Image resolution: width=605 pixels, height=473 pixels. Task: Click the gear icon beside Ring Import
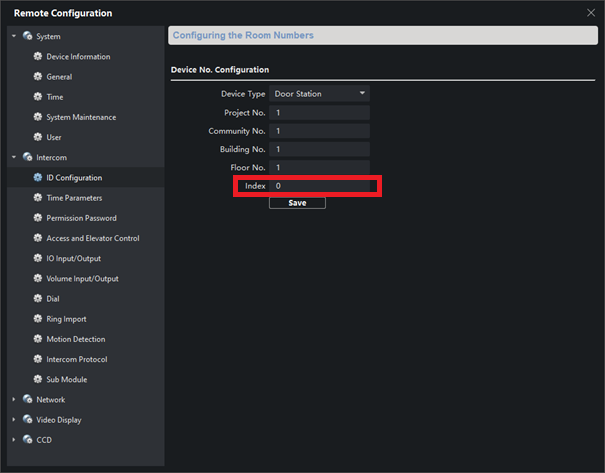pos(38,319)
